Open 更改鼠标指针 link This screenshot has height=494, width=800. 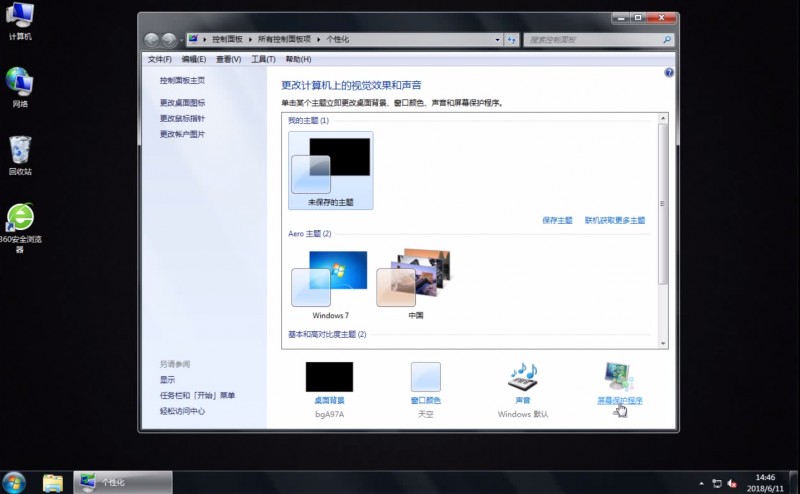point(182,118)
